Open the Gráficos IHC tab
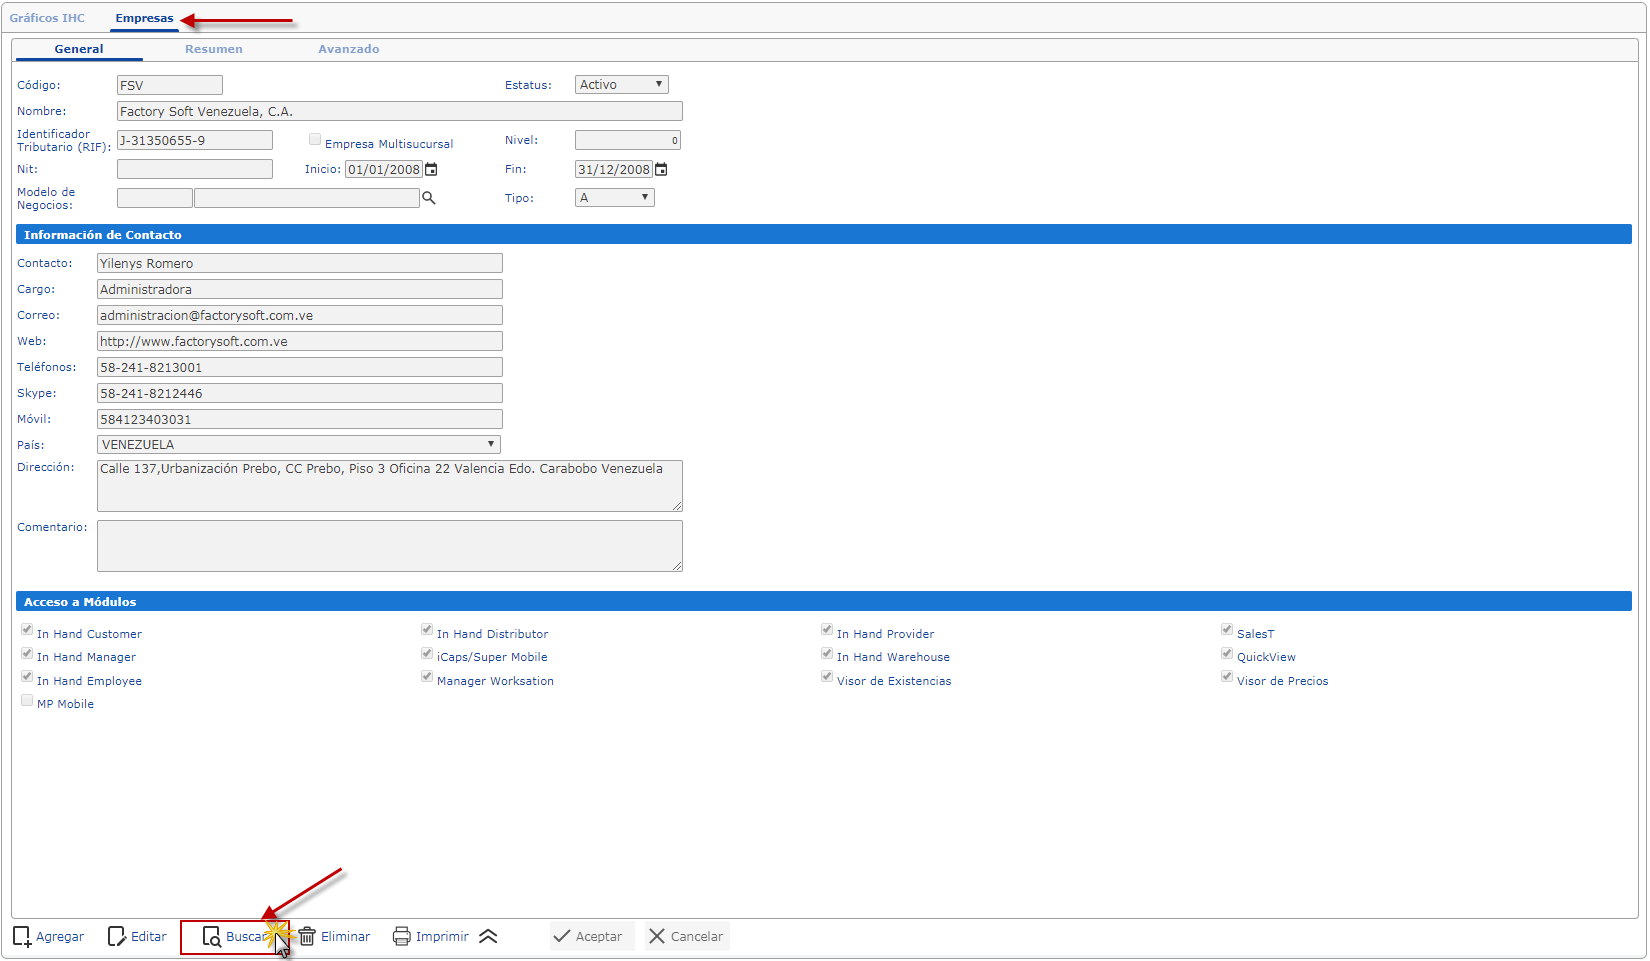 (47, 18)
